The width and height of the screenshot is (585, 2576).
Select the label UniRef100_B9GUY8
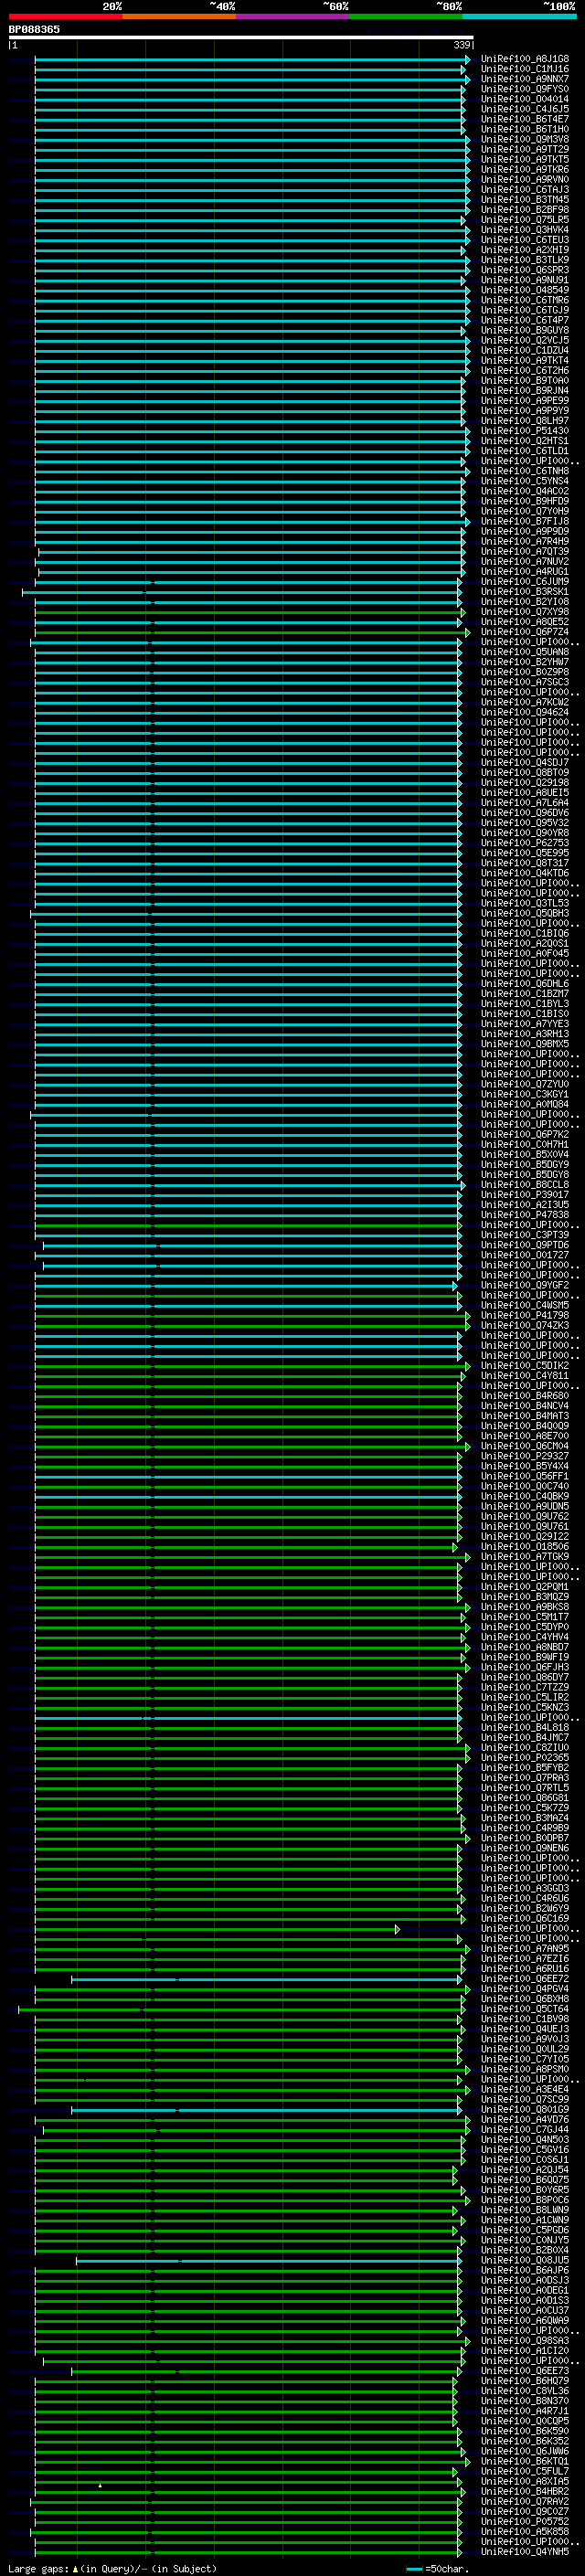click(x=525, y=330)
